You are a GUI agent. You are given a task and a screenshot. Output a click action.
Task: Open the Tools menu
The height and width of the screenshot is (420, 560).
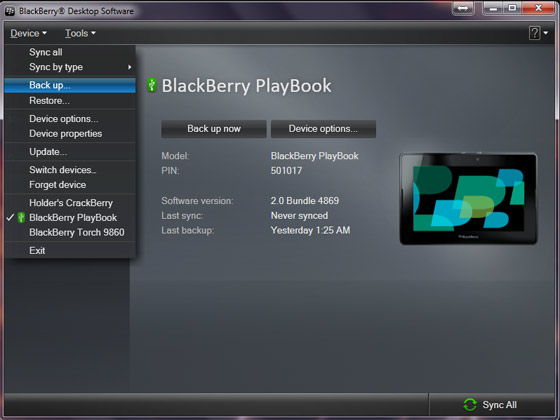(80, 33)
